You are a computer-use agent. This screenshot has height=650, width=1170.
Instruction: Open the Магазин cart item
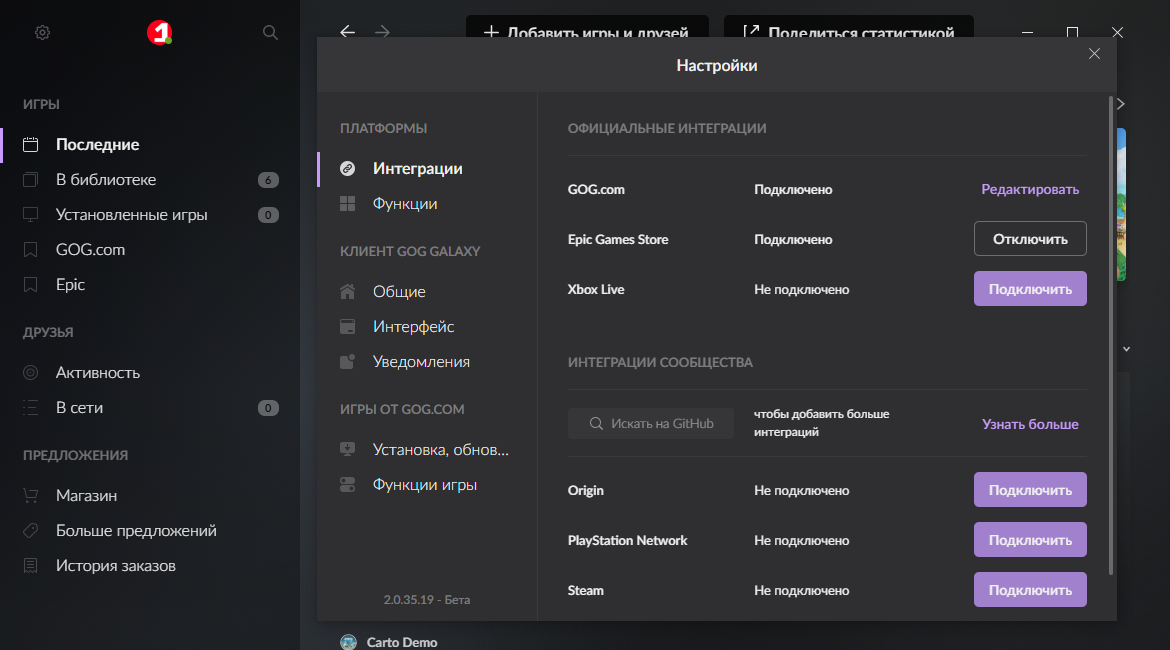click(x=86, y=495)
